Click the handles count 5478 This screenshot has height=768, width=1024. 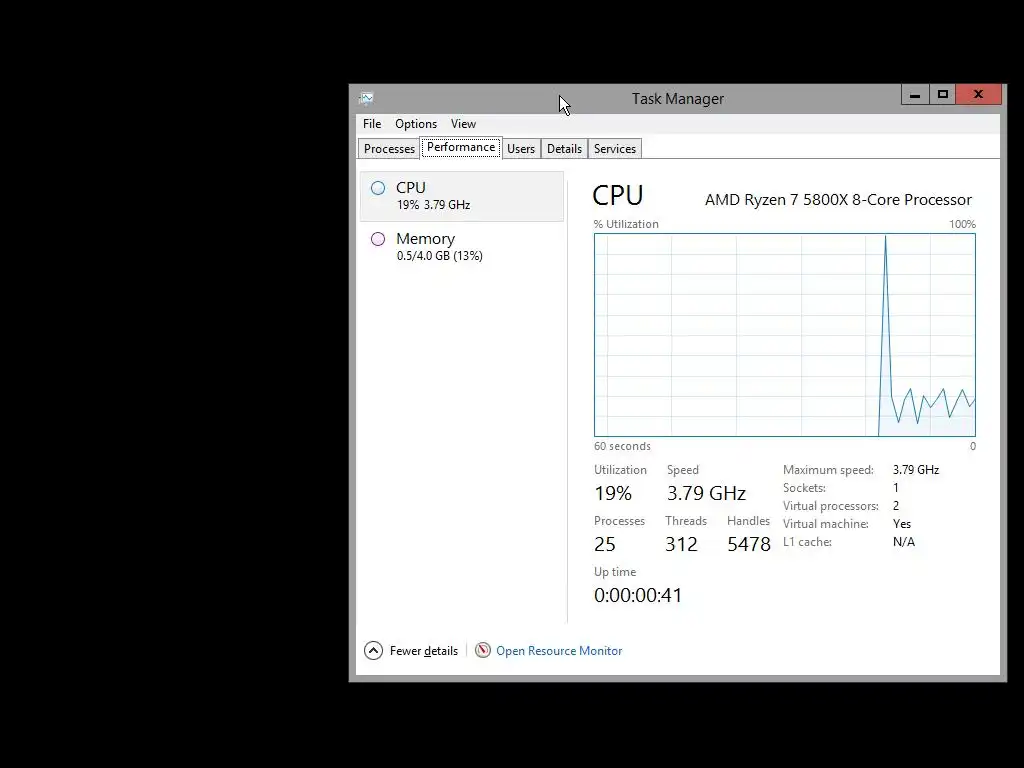click(x=749, y=544)
